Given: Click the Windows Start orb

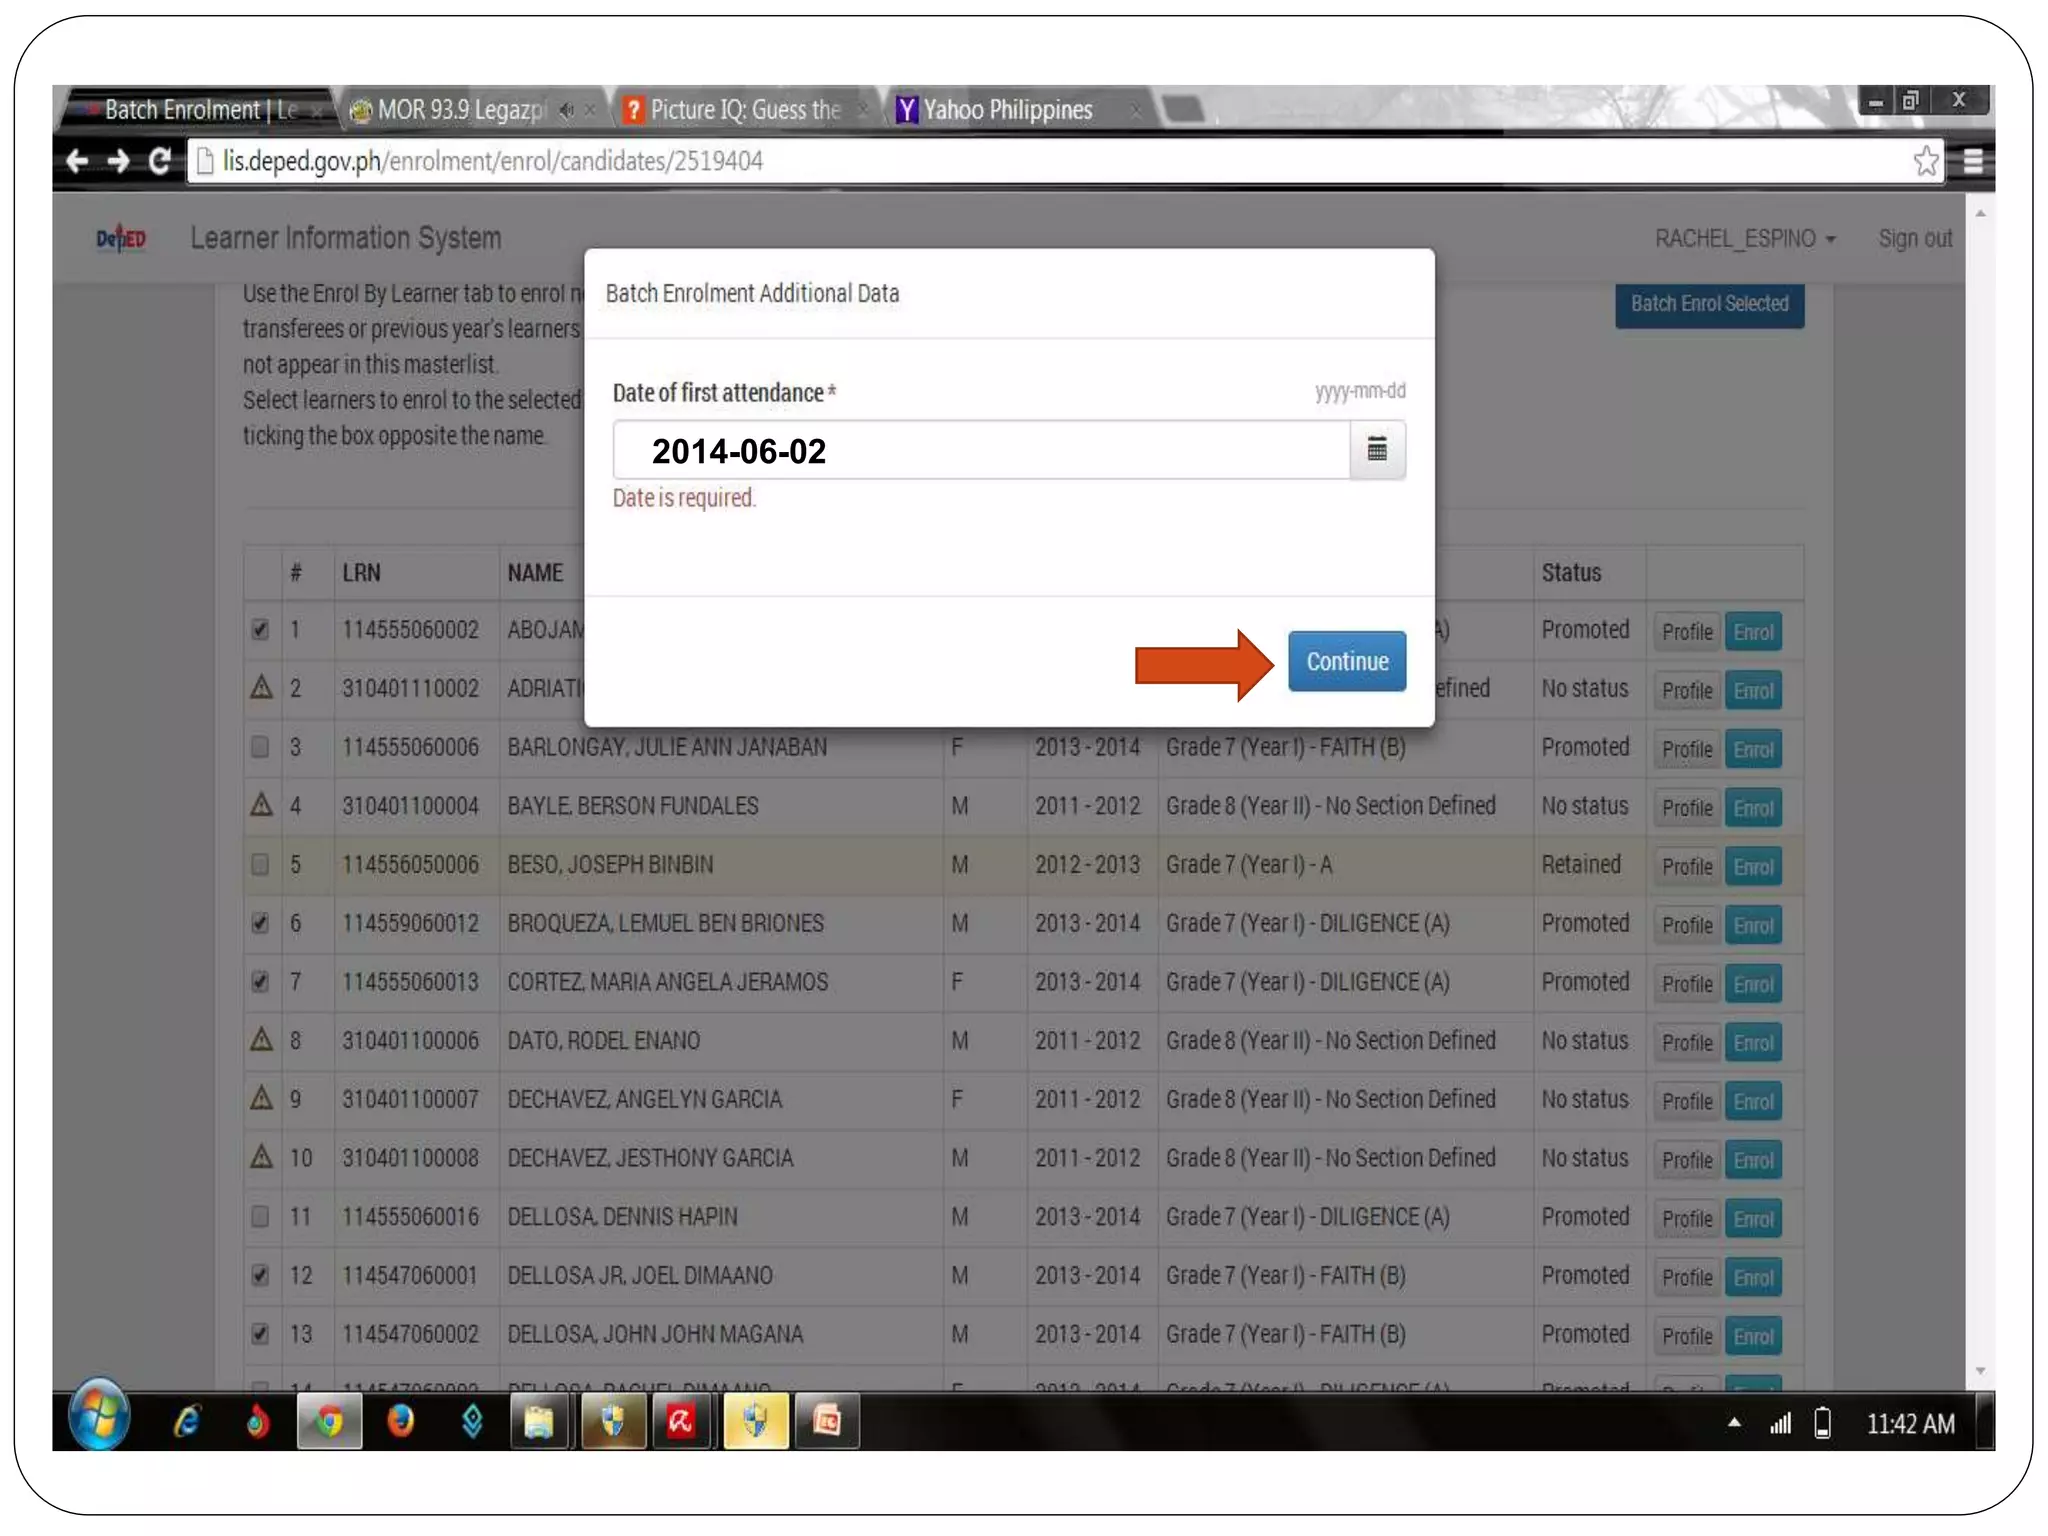Looking at the screenshot, I should [99, 1417].
